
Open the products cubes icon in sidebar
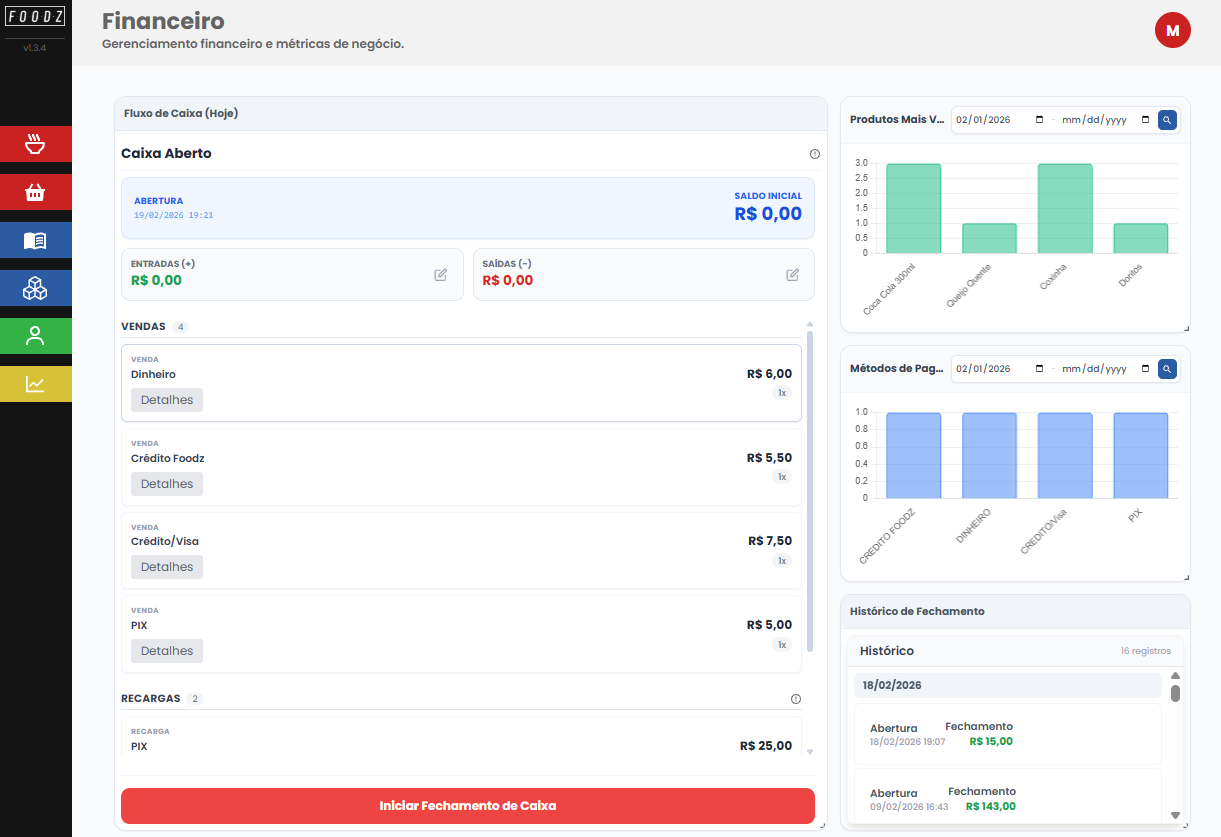36,288
